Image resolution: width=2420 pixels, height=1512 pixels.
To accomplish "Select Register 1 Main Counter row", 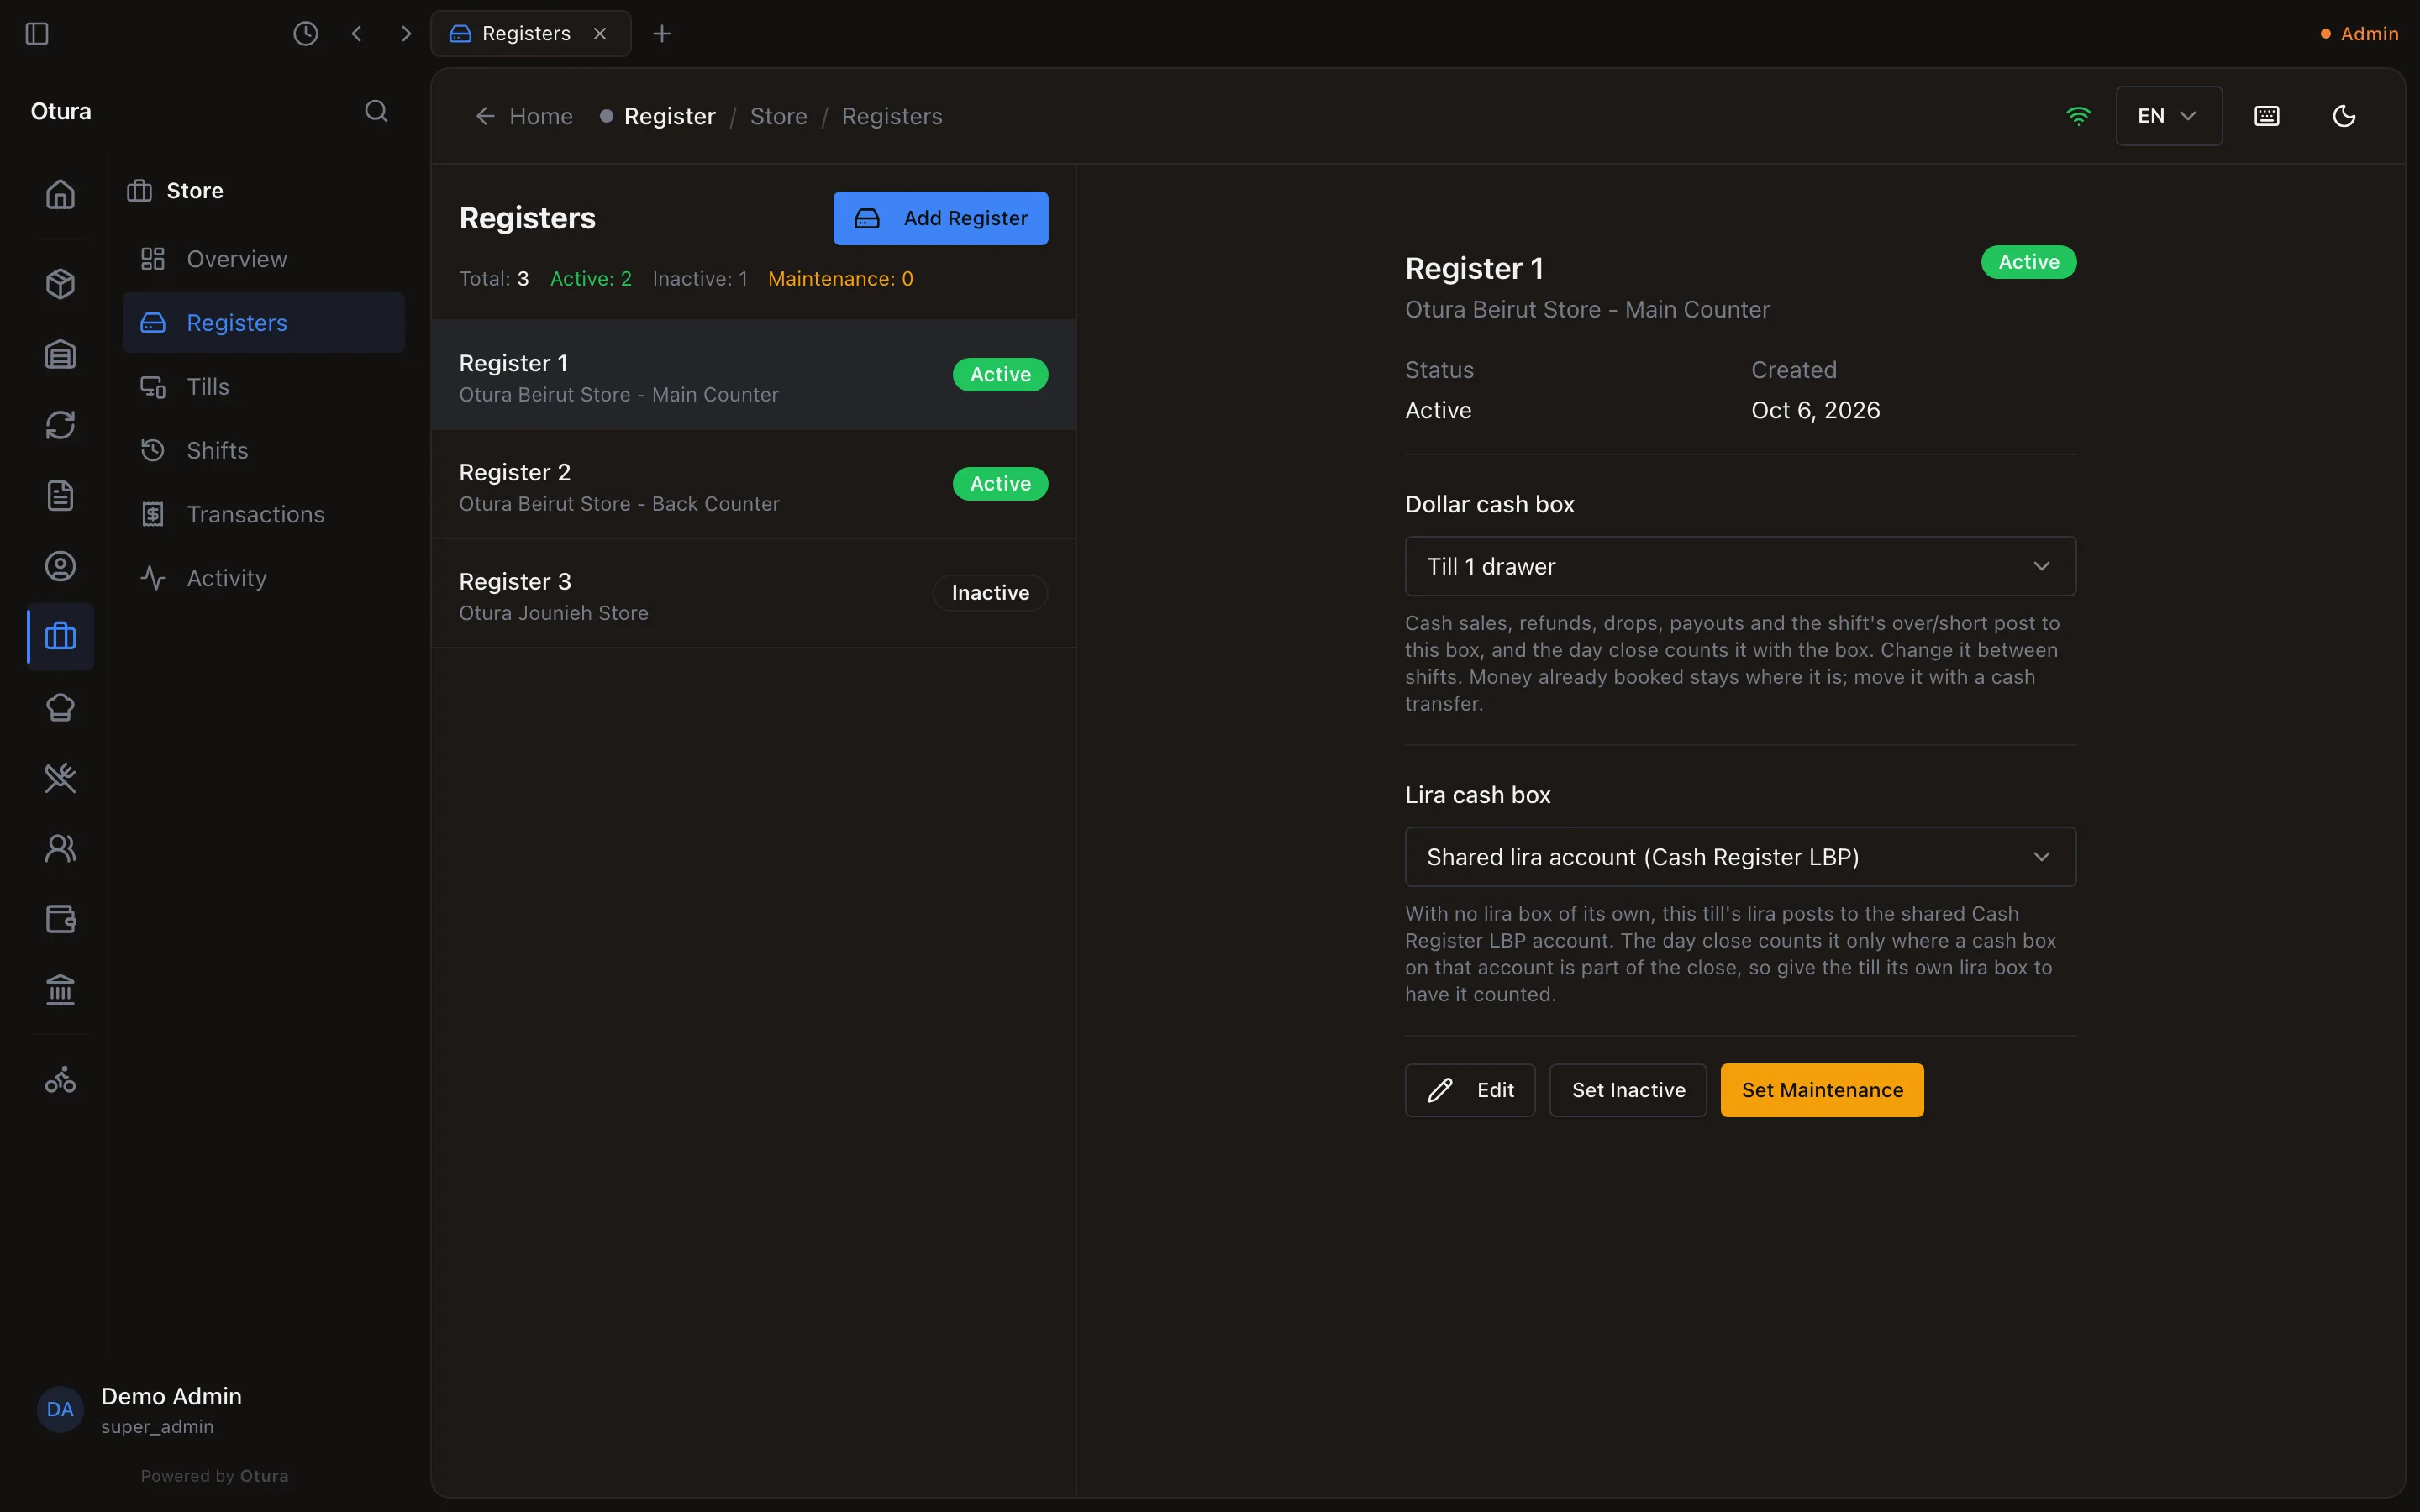I will (753, 375).
